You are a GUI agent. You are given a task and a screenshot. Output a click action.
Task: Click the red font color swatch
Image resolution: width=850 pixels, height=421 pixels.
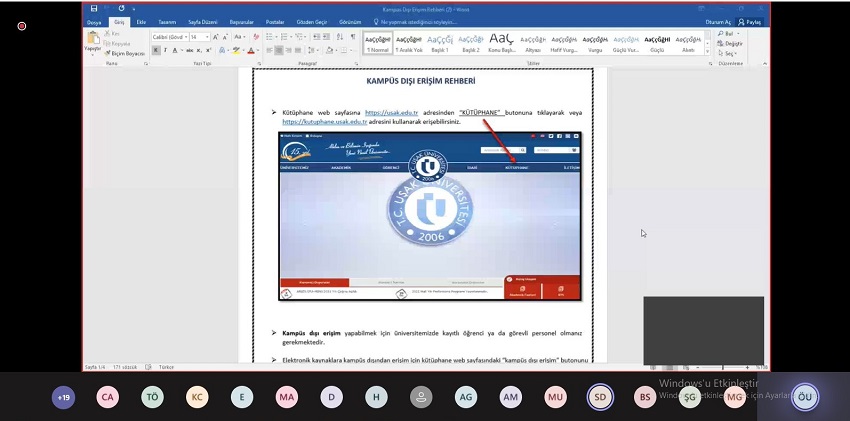[x=250, y=50]
